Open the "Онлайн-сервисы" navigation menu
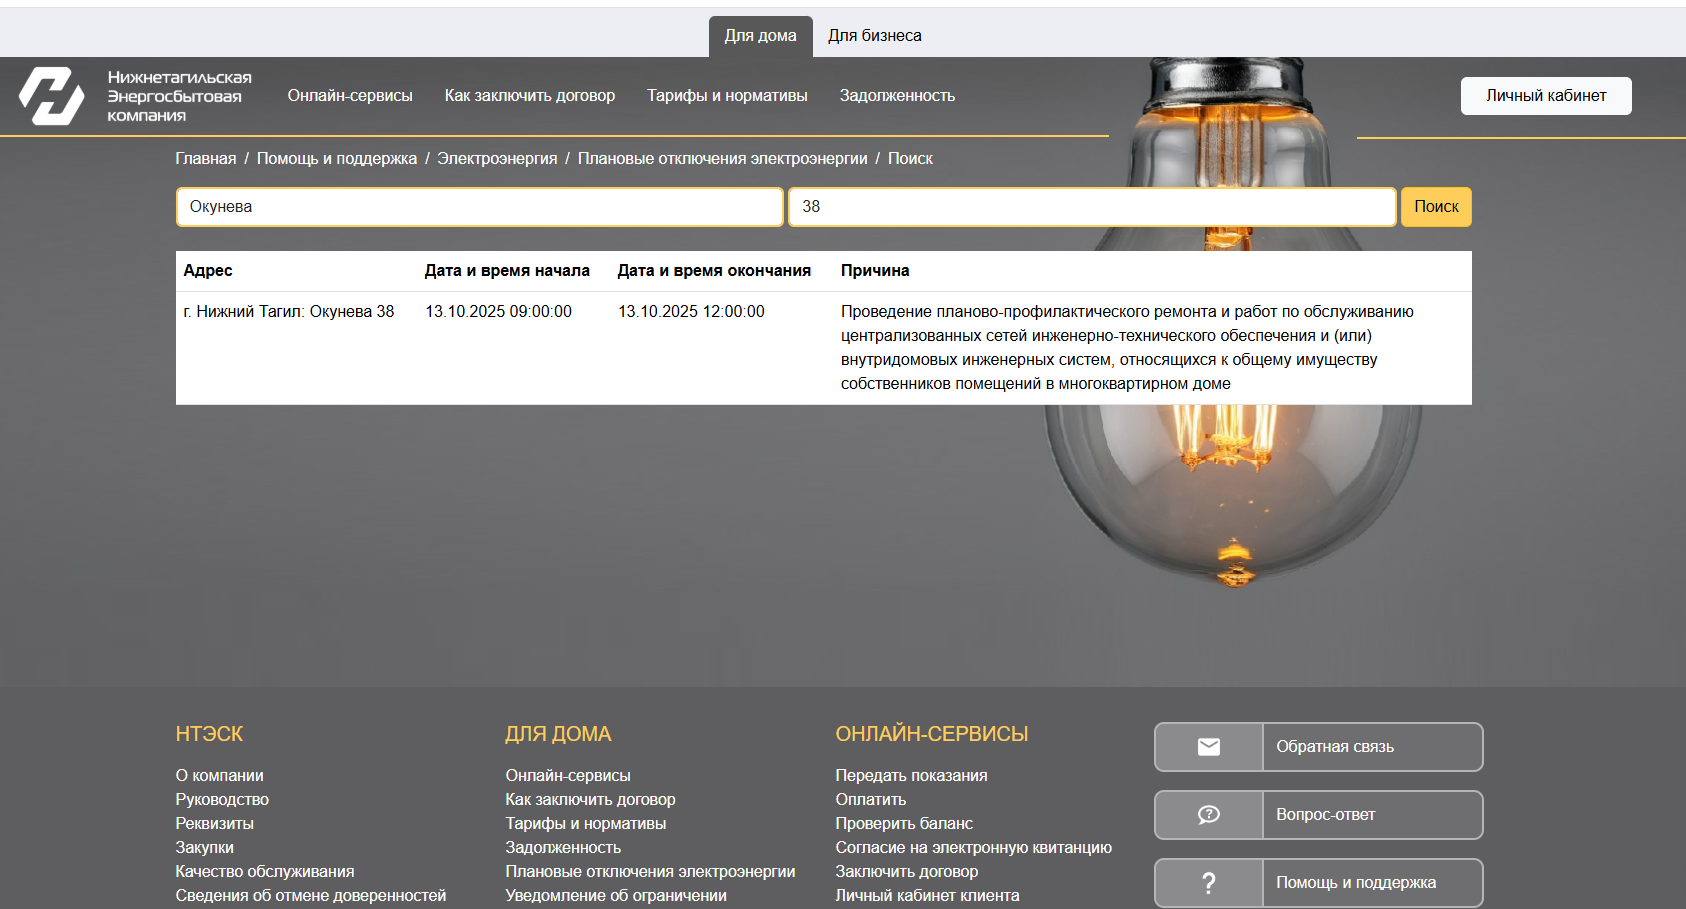This screenshot has height=909, width=1686. tap(350, 96)
